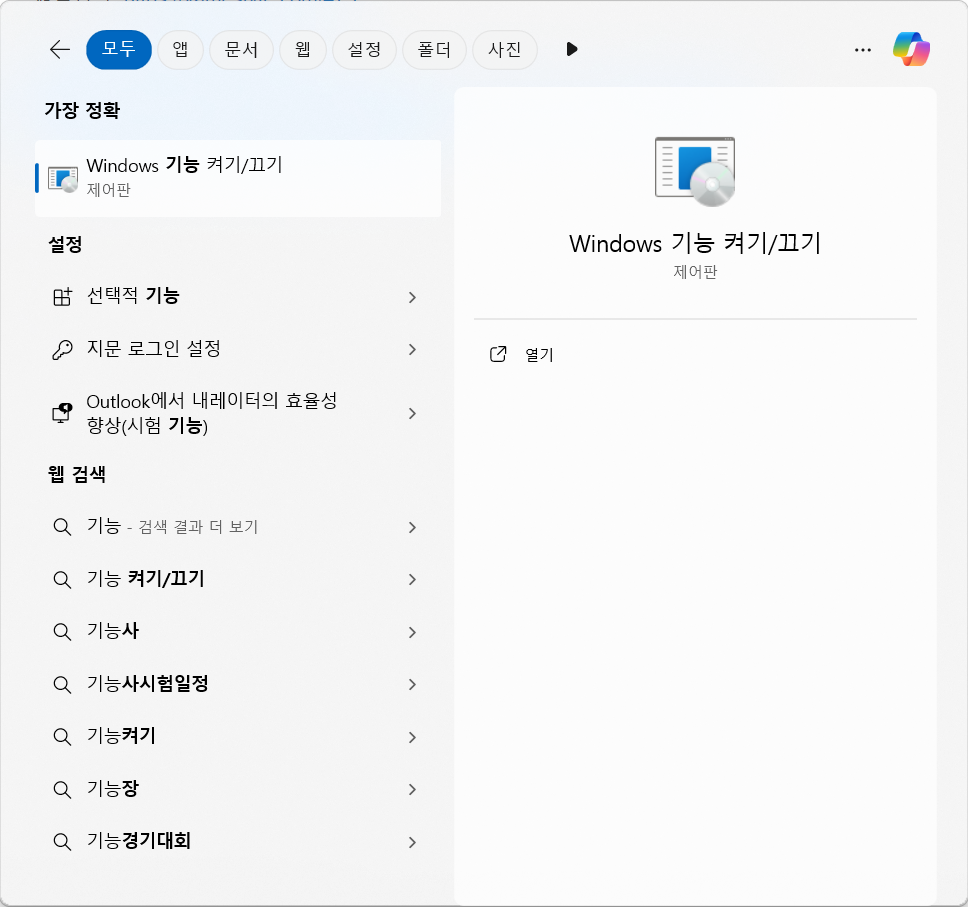Switch to the 웹 filter tab
This screenshot has height=907, width=968.
302,49
